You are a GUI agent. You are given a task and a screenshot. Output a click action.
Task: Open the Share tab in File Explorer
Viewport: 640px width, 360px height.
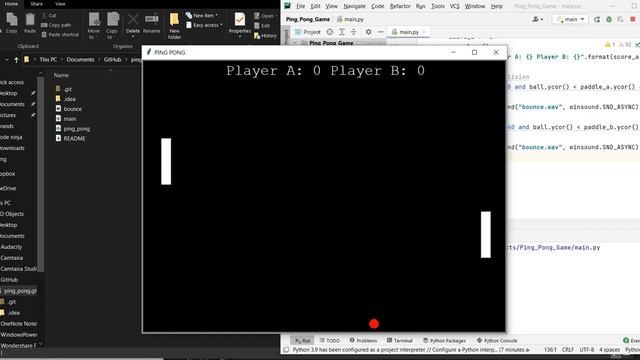point(36,4)
